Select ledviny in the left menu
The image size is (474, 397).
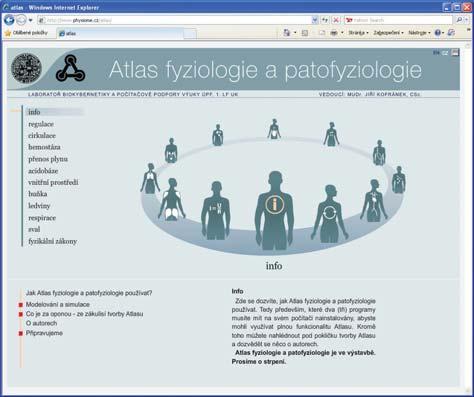pyautogui.click(x=39, y=206)
